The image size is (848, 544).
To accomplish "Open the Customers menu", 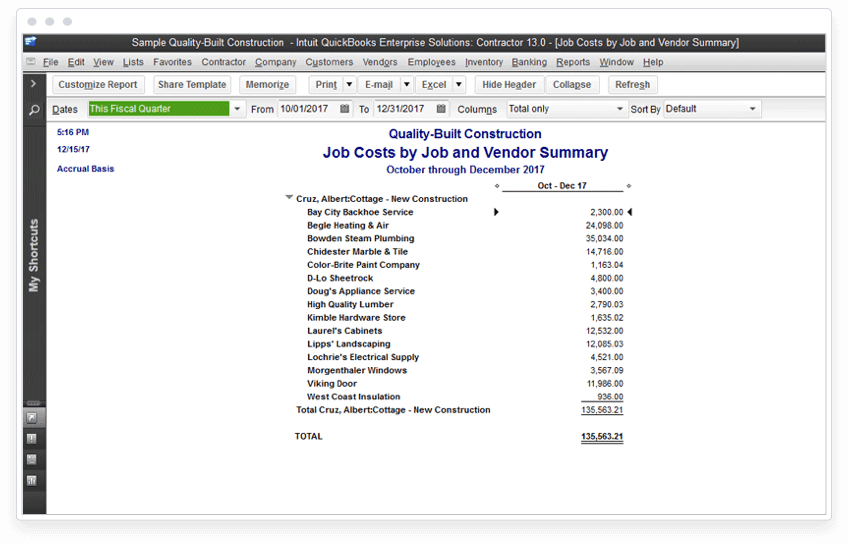I will point(329,62).
